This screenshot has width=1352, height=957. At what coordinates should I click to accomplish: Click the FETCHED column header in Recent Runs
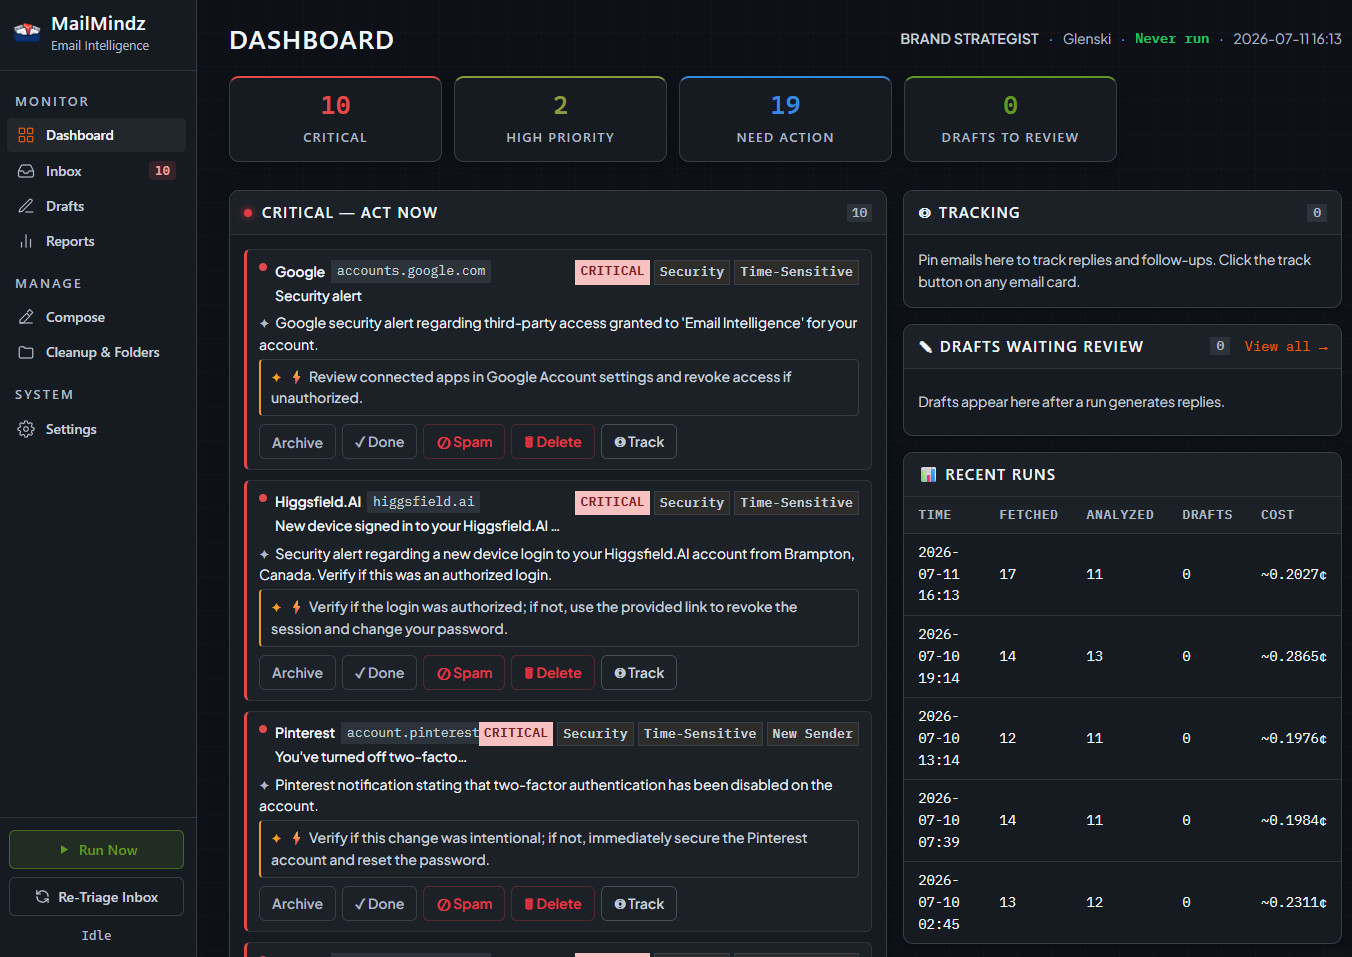[x=1028, y=515]
